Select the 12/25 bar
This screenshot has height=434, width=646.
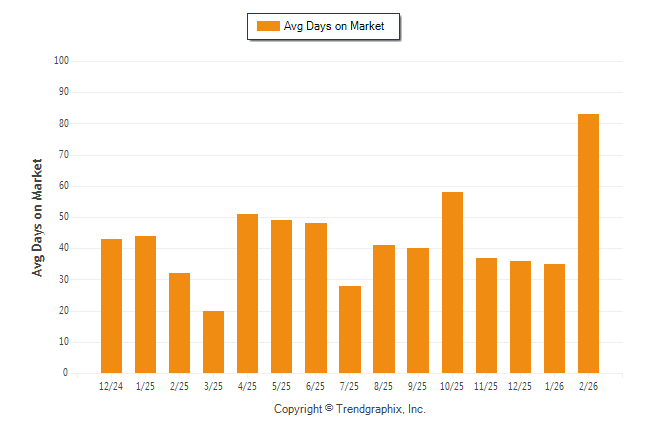coord(520,316)
